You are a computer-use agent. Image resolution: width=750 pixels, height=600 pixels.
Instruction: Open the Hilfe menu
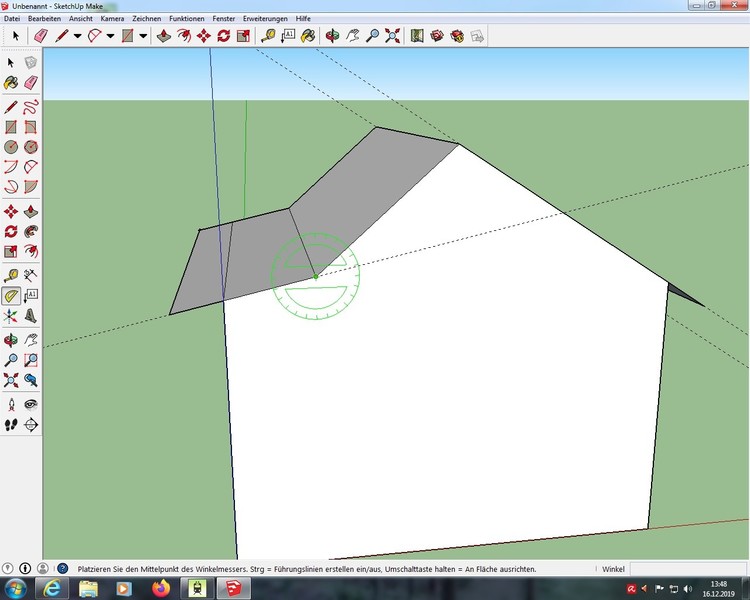pos(303,19)
